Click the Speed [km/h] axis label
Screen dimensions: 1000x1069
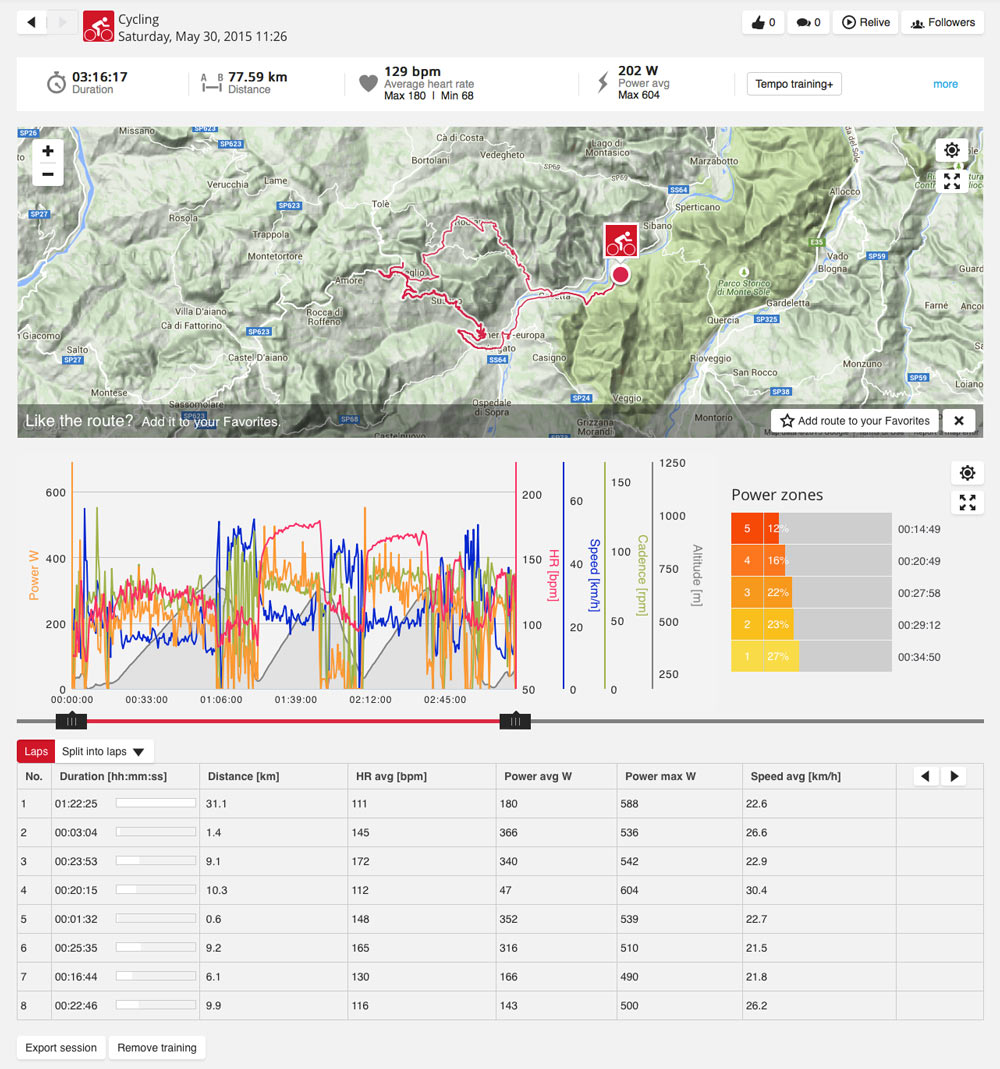point(594,575)
